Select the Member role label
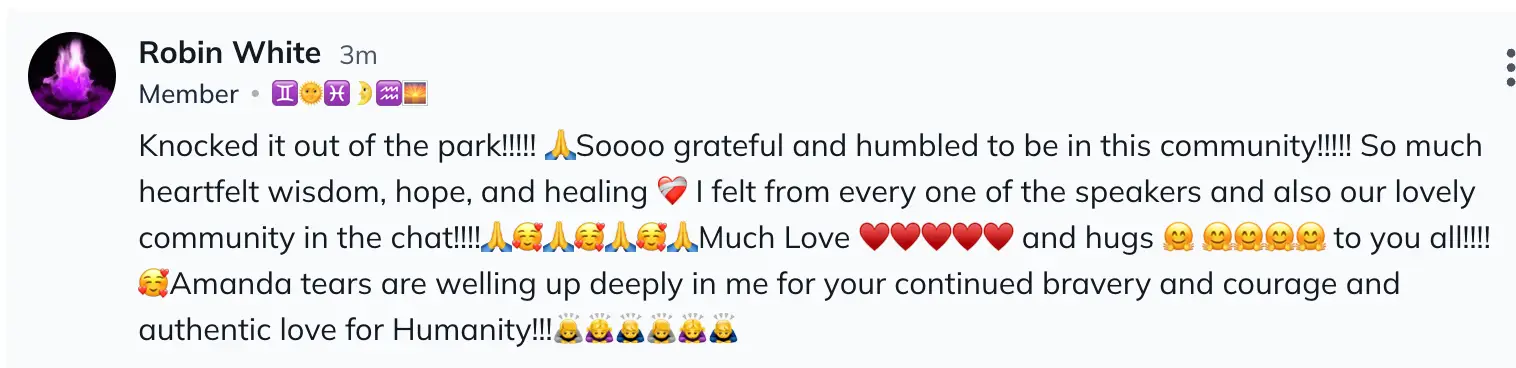Viewport: 1516px width, 368px height. [189, 95]
